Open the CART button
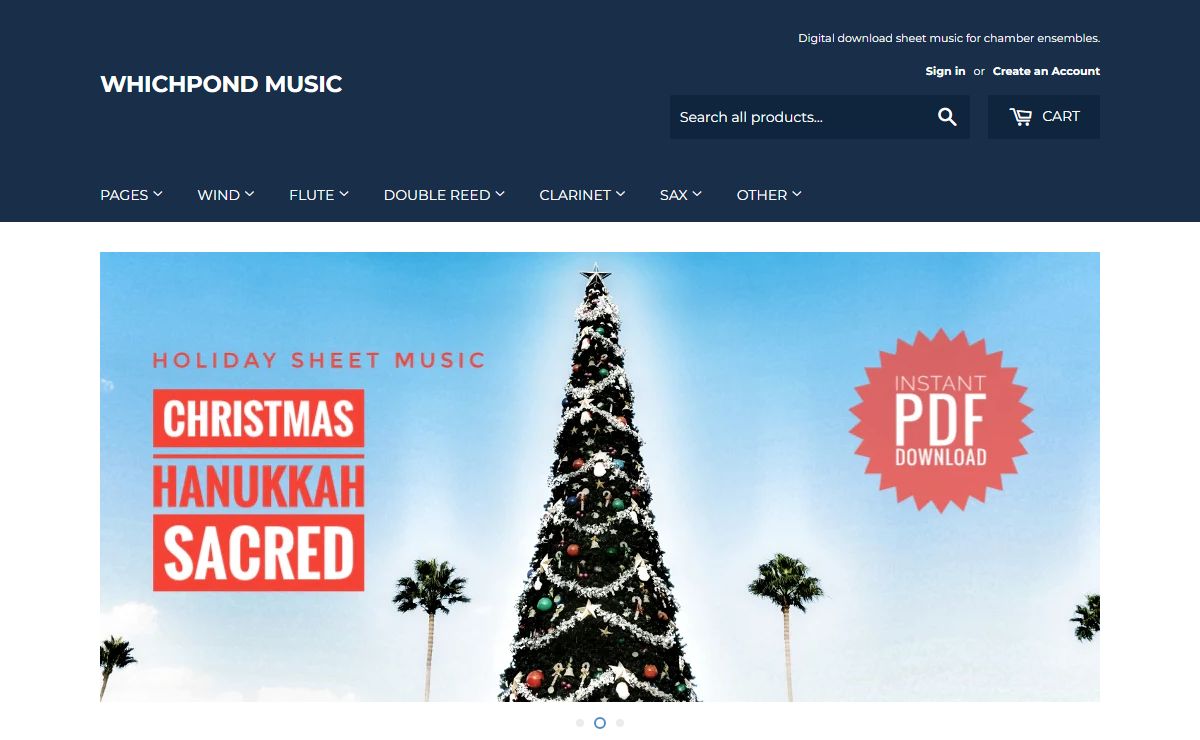The image size is (1200, 740). tap(1044, 117)
